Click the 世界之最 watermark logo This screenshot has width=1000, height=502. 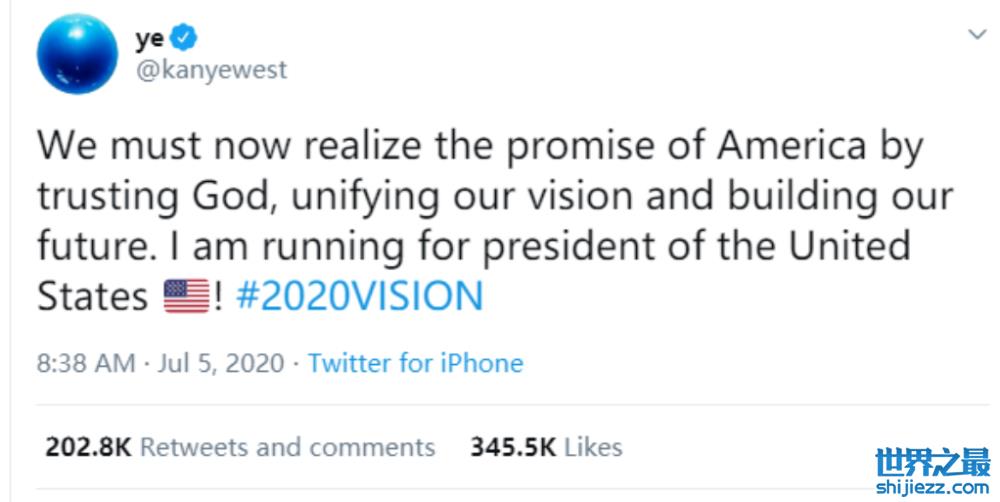click(x=932, y=464)
